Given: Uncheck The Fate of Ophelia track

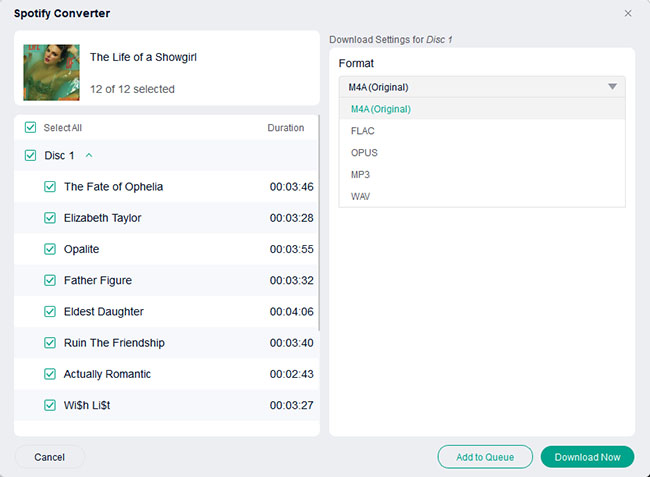Looking at the screenshot, I should coord(50,186).
